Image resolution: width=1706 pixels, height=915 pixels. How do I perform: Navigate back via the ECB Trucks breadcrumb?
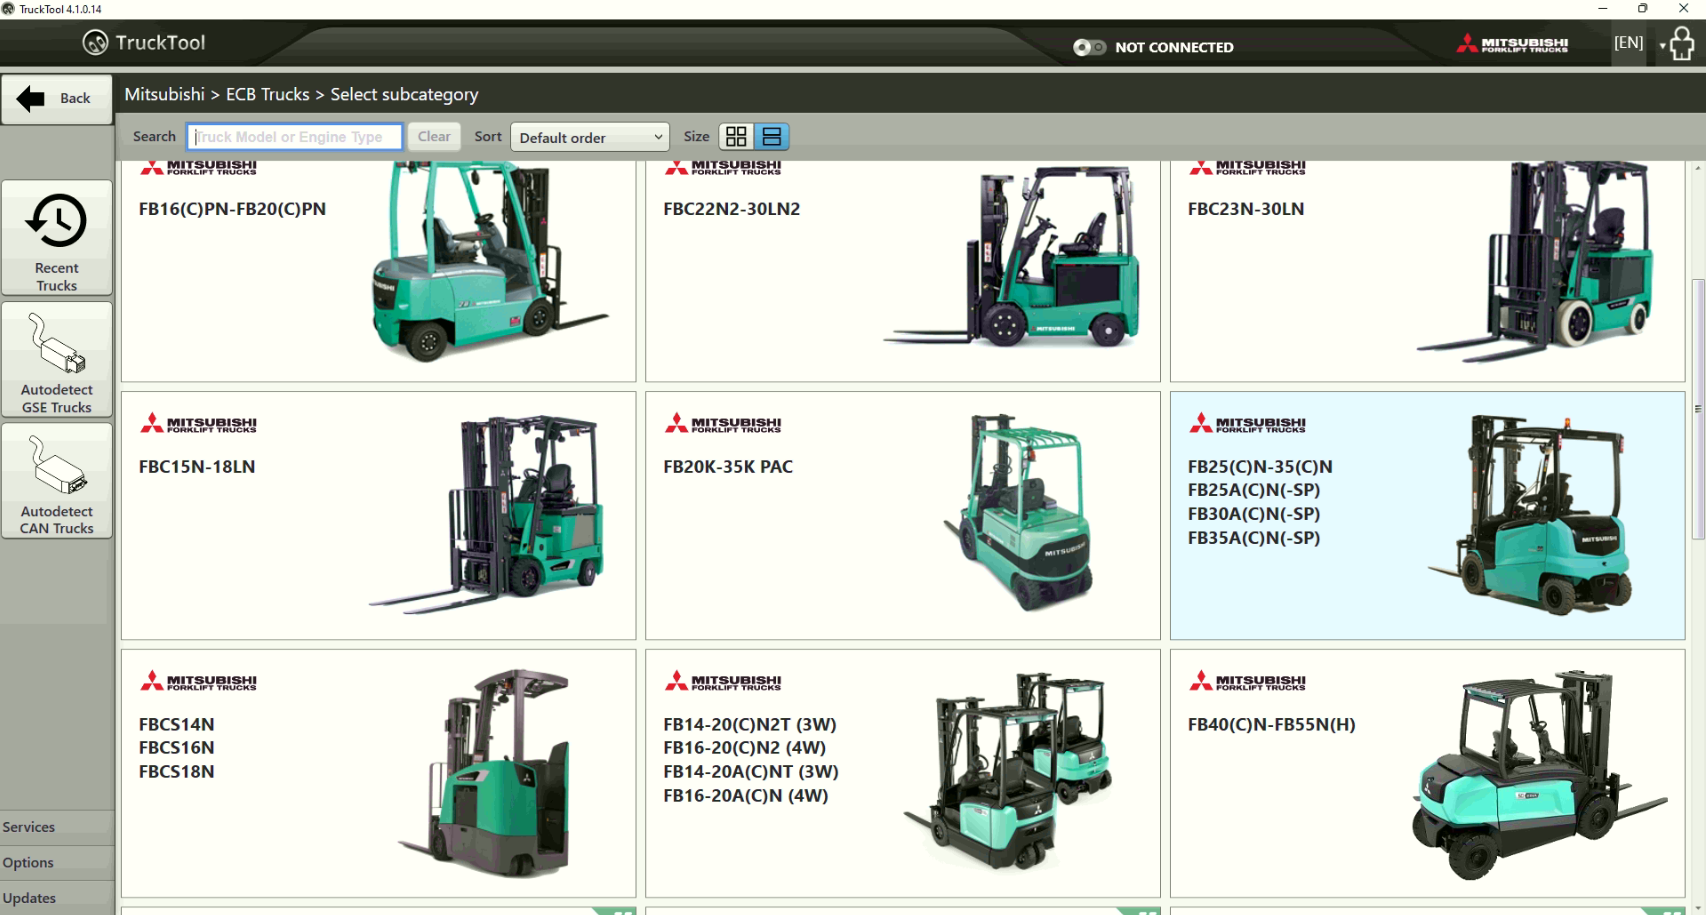[267, 94]
